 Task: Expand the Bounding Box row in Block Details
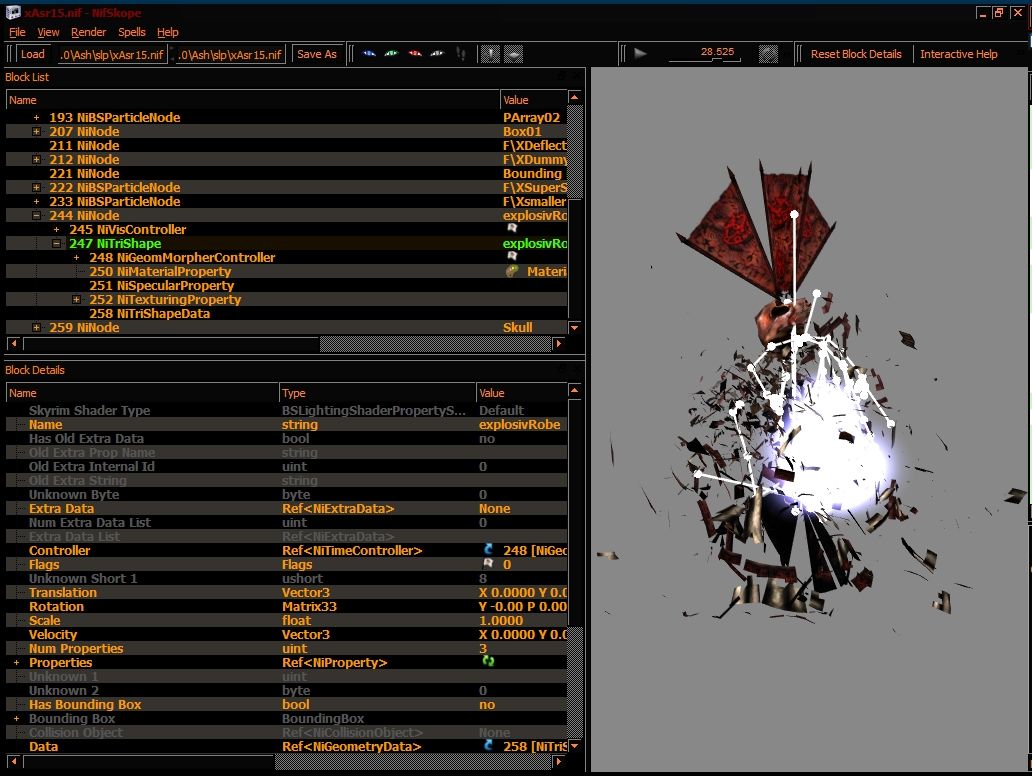pos(16,719)
